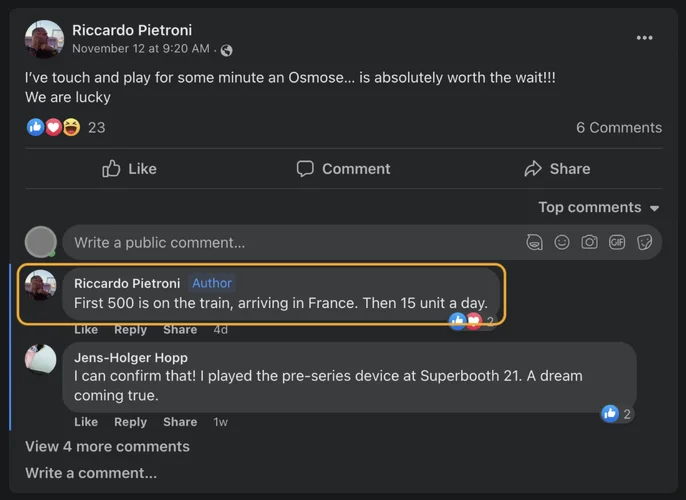
Task: Open the emoji picker in comment box
Action: click(x=562, y=242)
